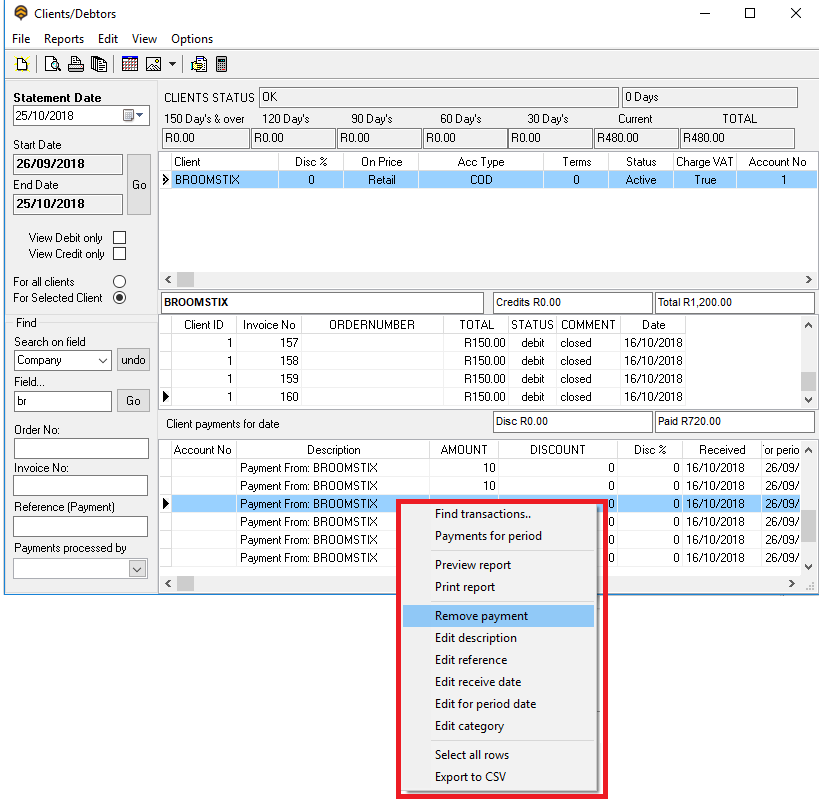Click the calculator icon in toolbar
Screen dimensions: 819x803
(221, 64)
